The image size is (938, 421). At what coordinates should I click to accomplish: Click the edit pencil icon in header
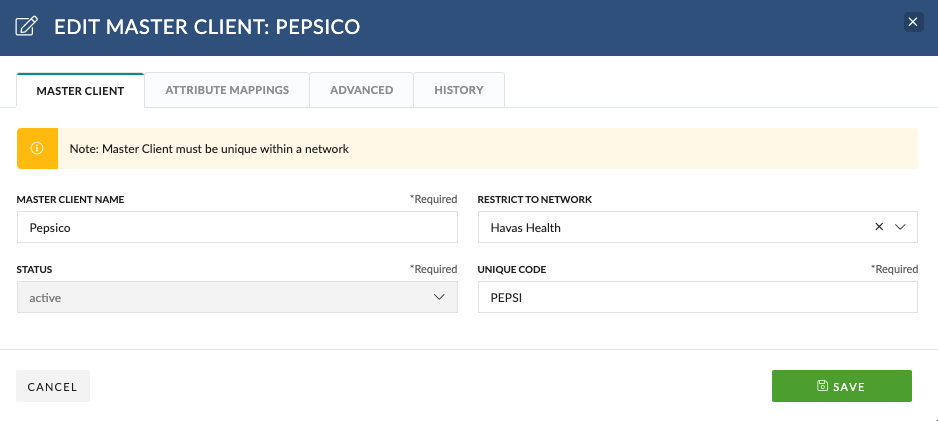click(x=26, y=26)
